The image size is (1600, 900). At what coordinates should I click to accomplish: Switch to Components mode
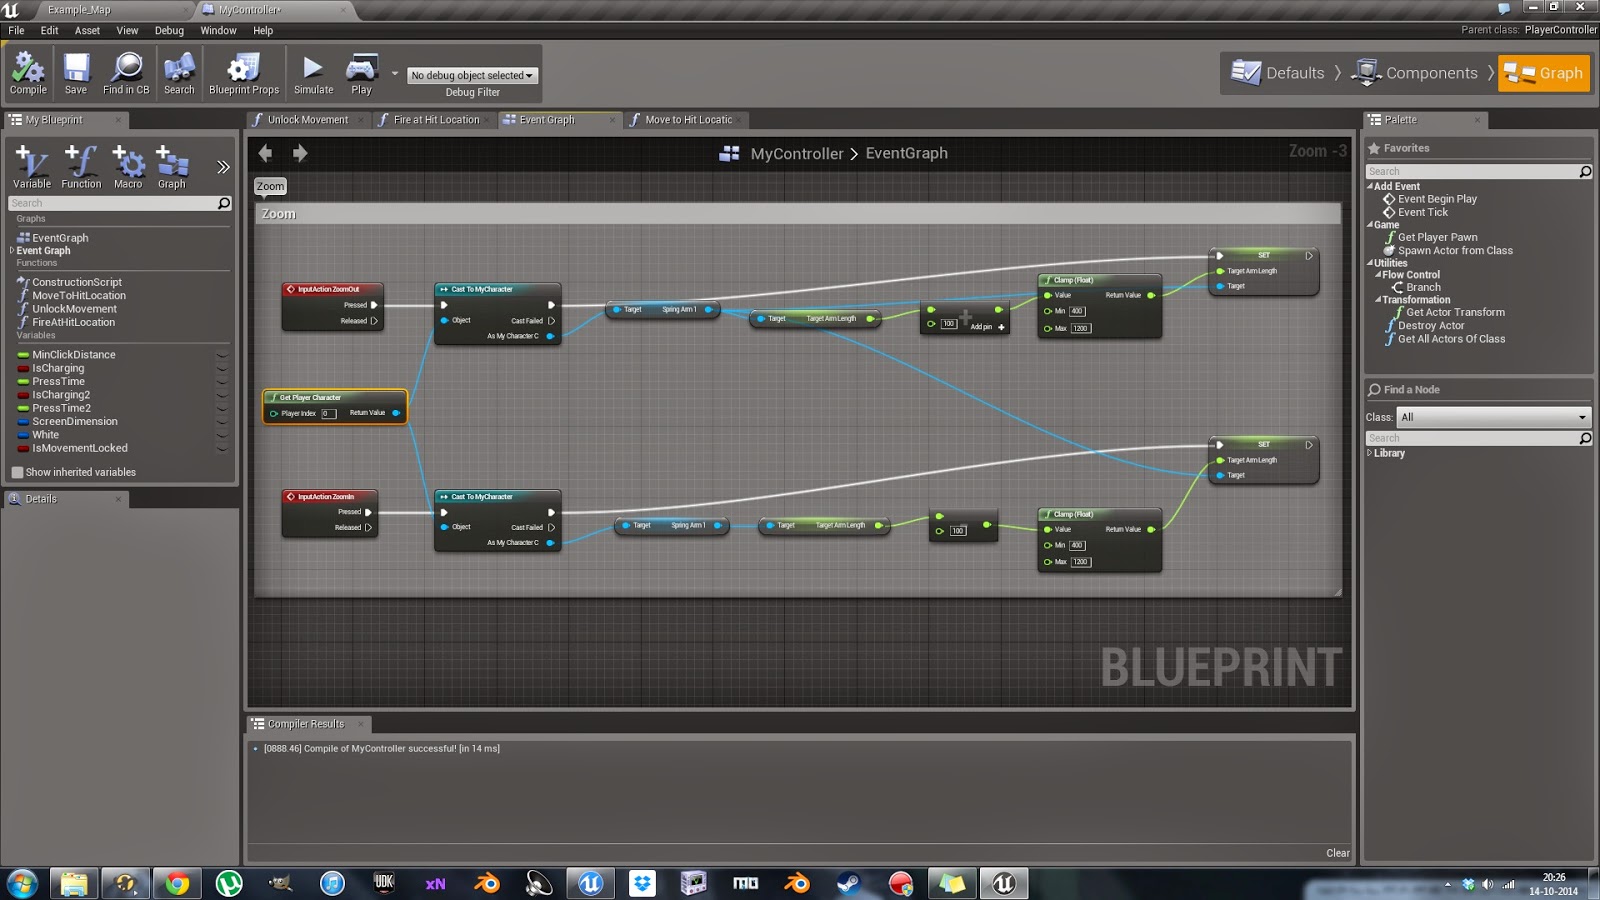pyautogui.click(x=1414, y=73)
